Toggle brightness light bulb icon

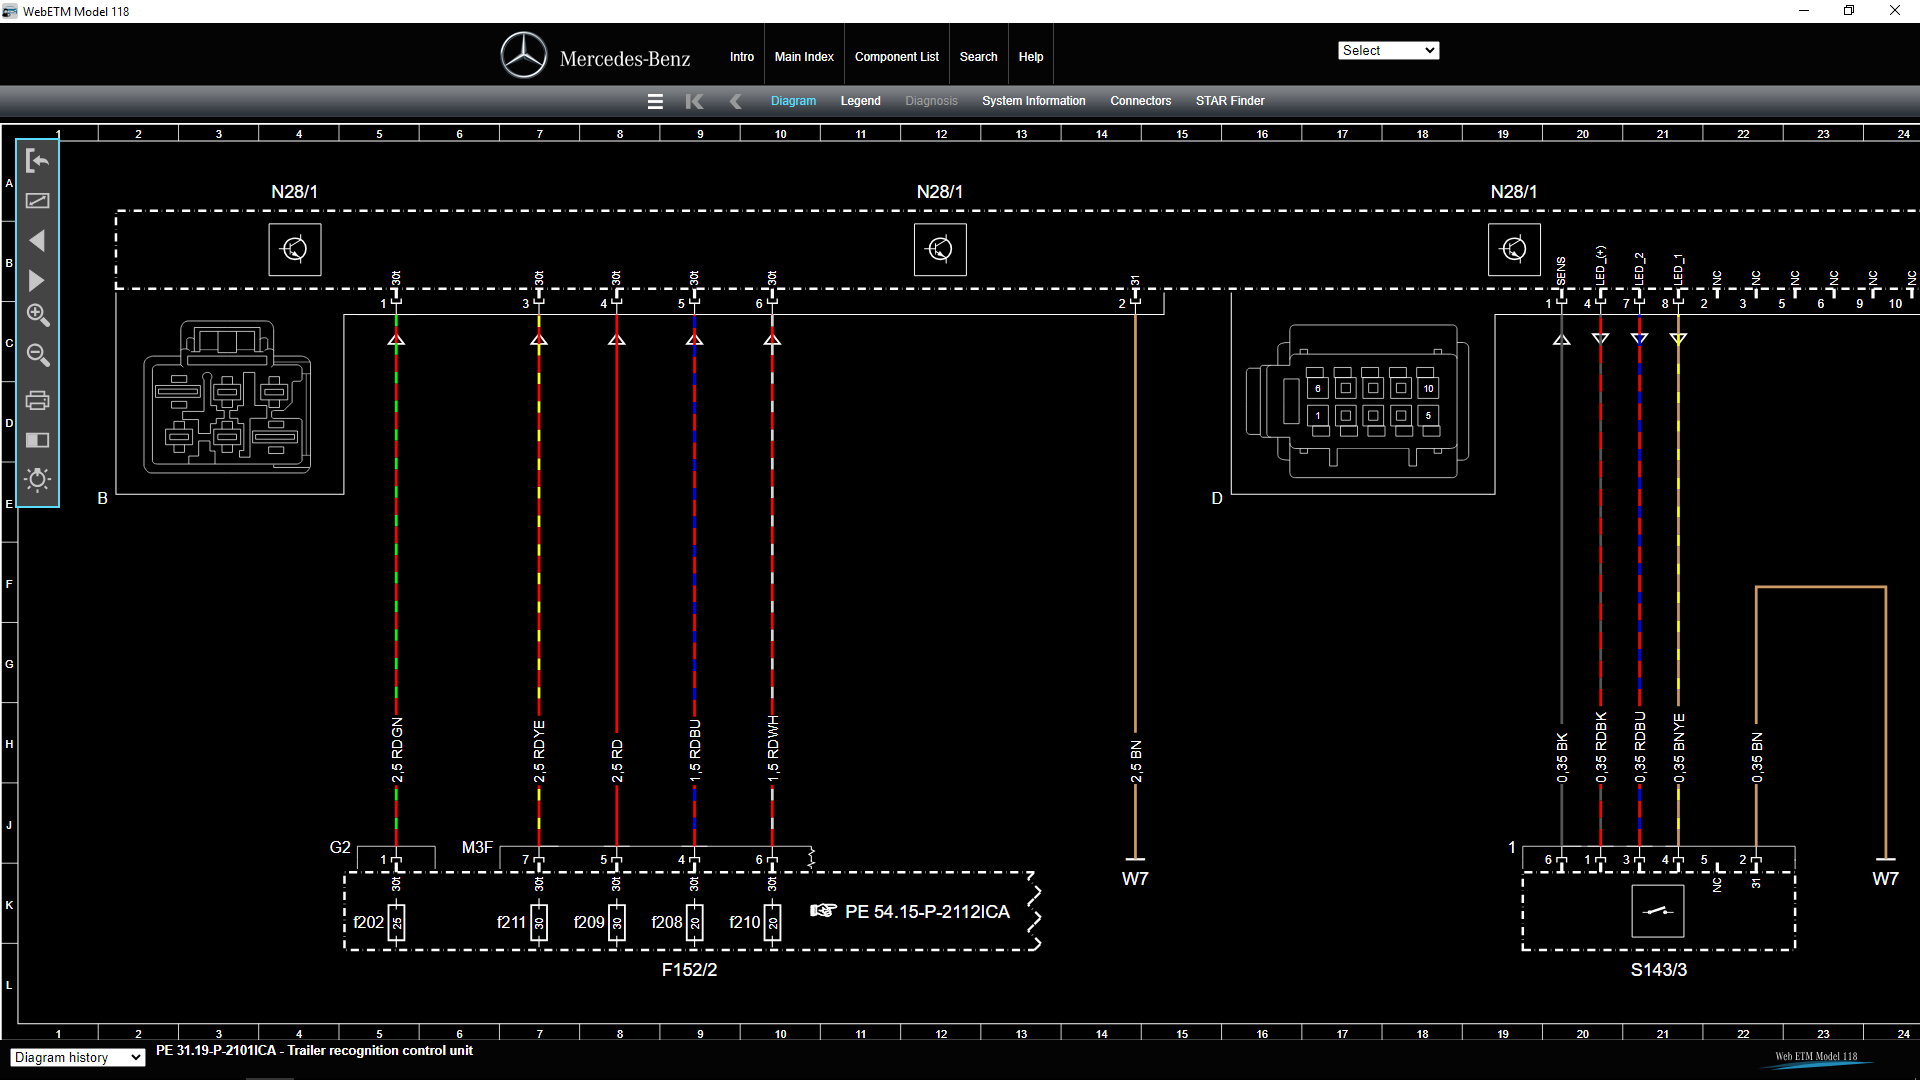tap(38, 479)
